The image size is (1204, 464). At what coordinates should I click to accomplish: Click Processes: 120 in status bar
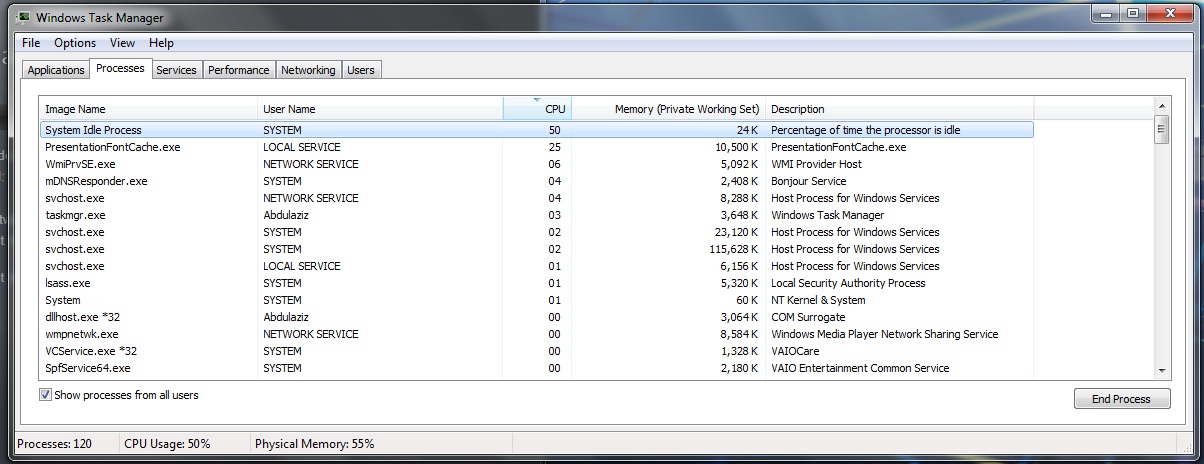click(56, 443)
